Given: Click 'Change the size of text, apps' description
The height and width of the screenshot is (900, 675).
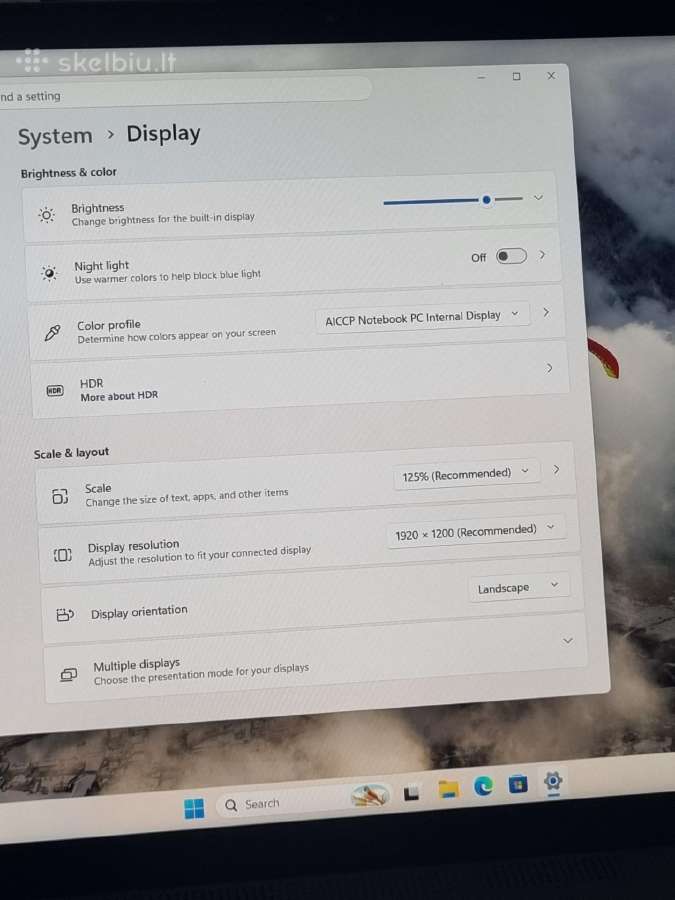Looking at the screenshot, I should tap(187, 497).
